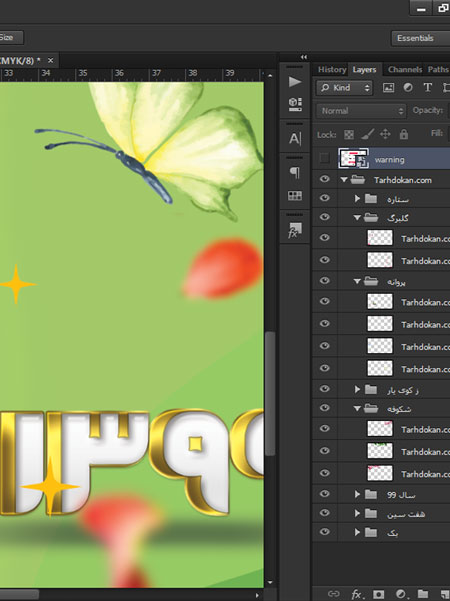Lock position move icon
Screen dimensions: 450x601
pos(385,134)
